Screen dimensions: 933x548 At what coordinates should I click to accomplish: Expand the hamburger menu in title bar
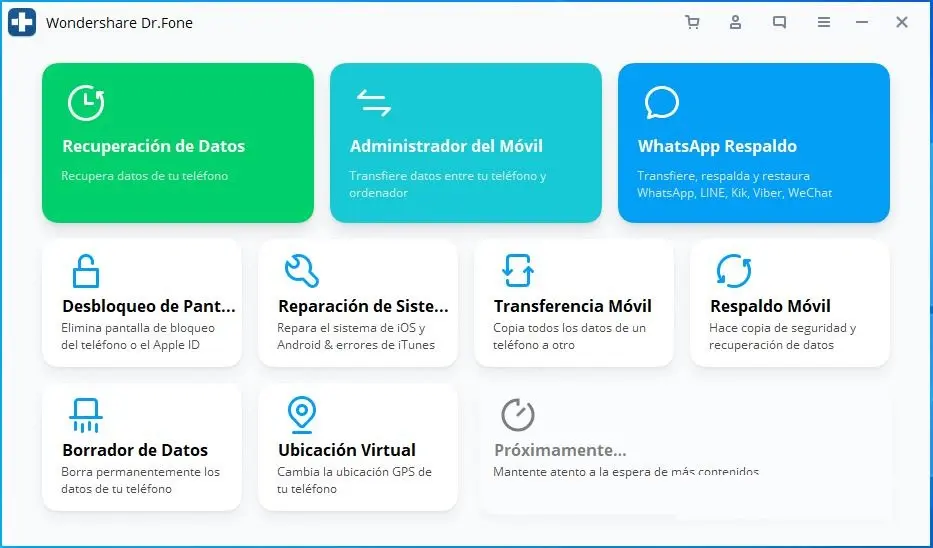point(823,22)
